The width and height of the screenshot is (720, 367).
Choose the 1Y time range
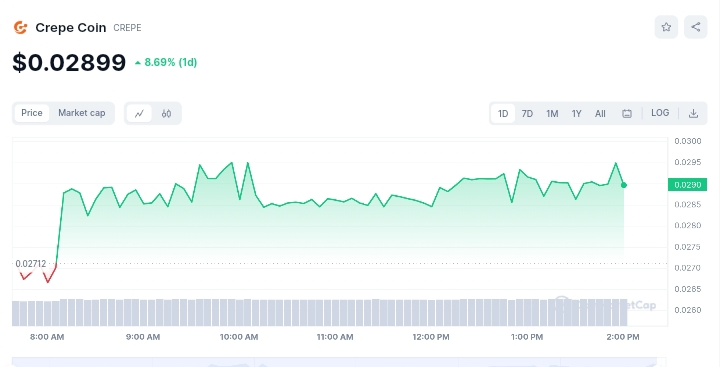pos(576,113)
